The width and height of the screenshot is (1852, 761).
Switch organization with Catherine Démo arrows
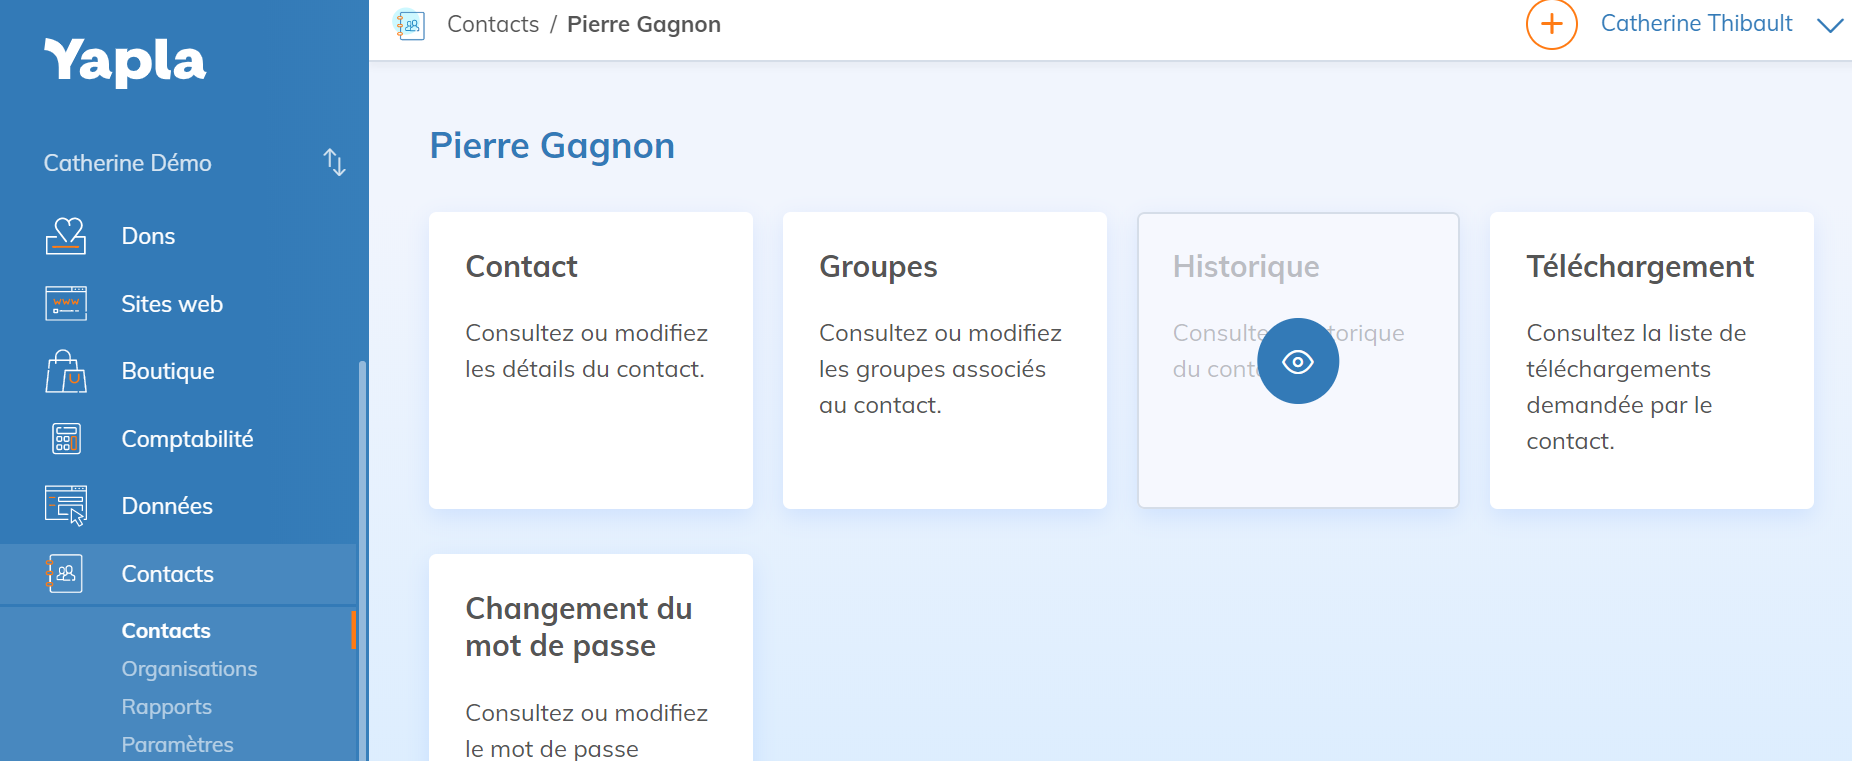pos(334,162)
